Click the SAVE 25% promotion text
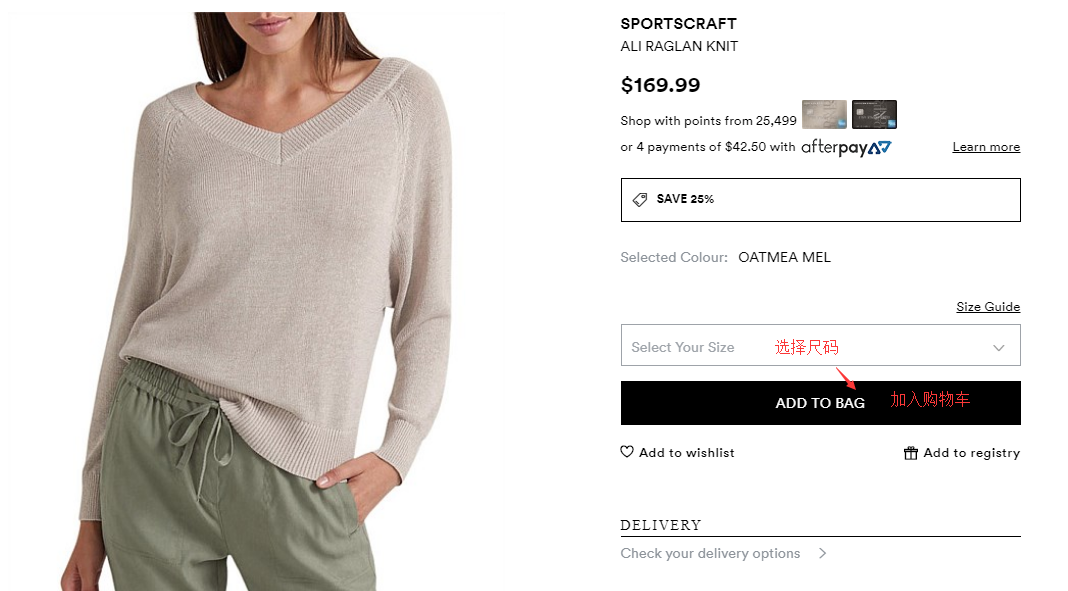This screenshot has width=1068, height=591. coord(685,199)
